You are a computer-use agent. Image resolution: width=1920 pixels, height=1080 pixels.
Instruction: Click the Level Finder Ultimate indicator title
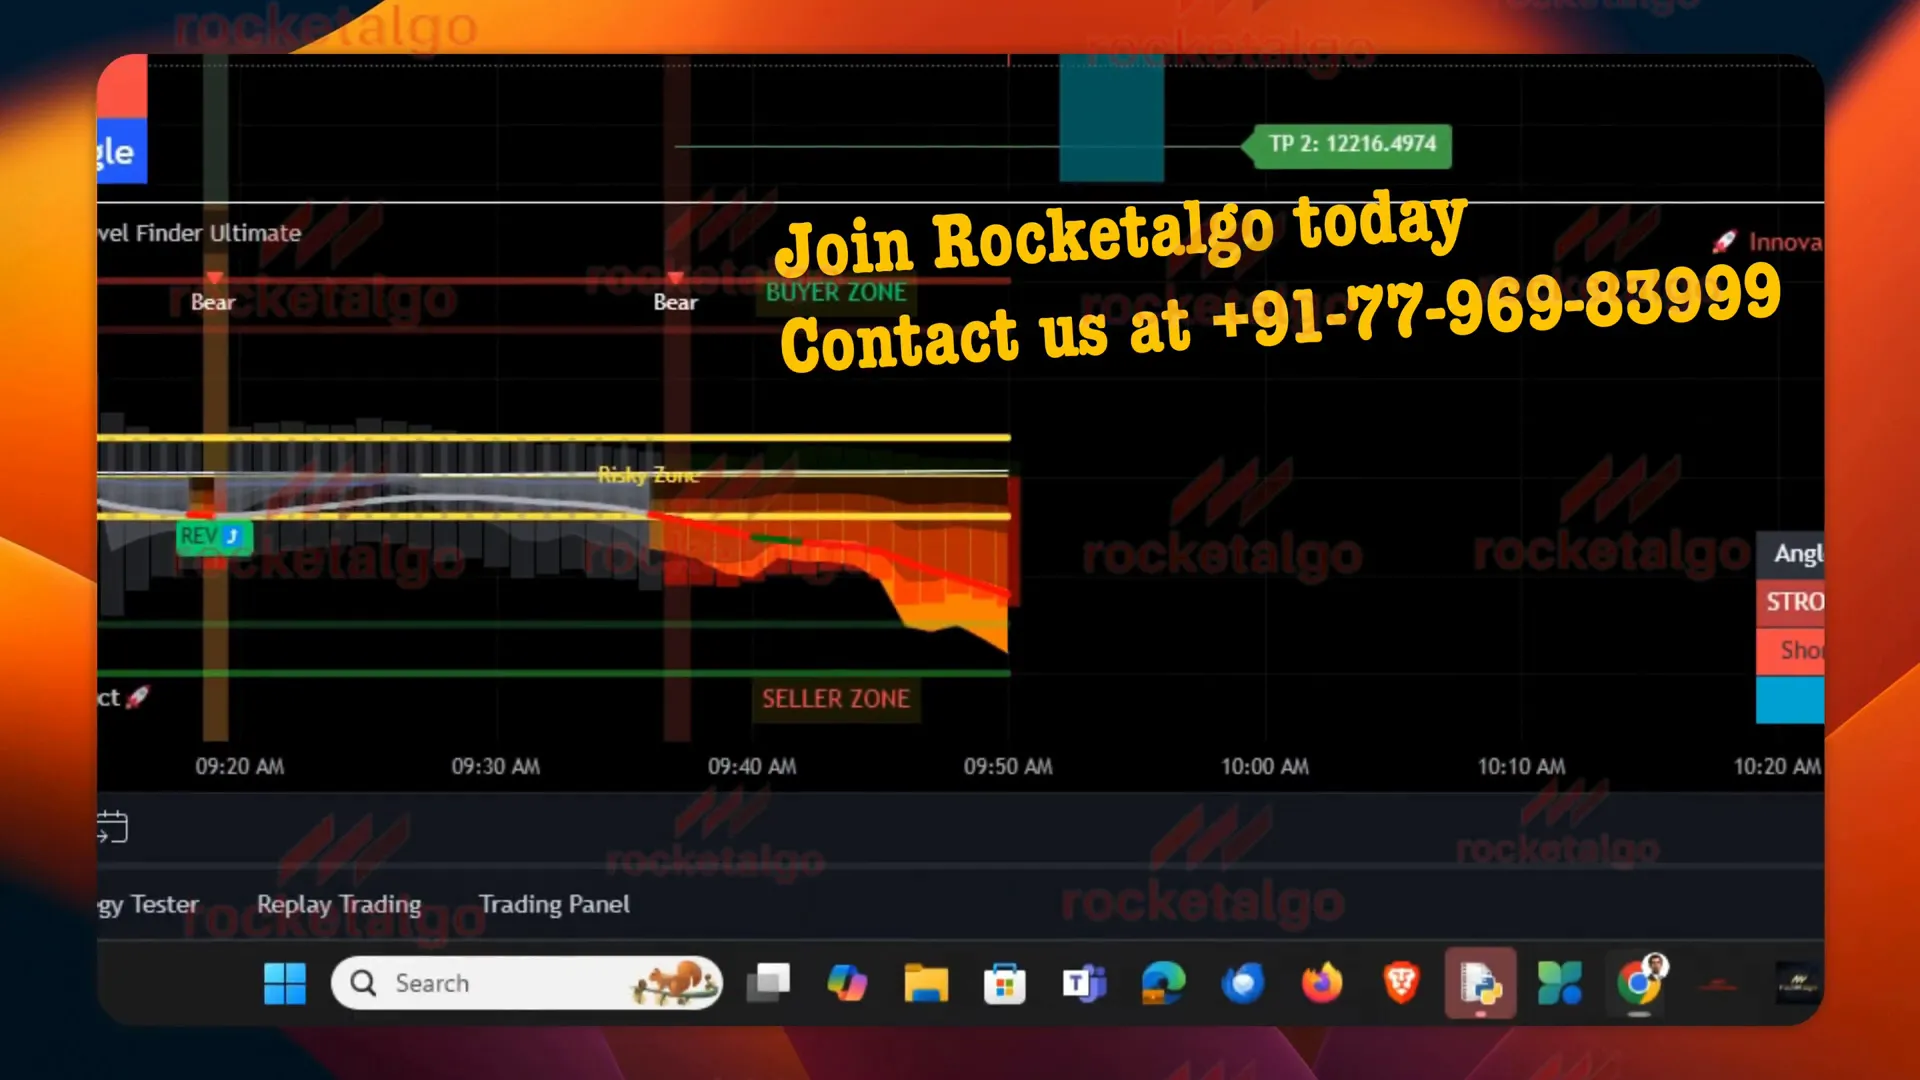(x=199, y=233)
